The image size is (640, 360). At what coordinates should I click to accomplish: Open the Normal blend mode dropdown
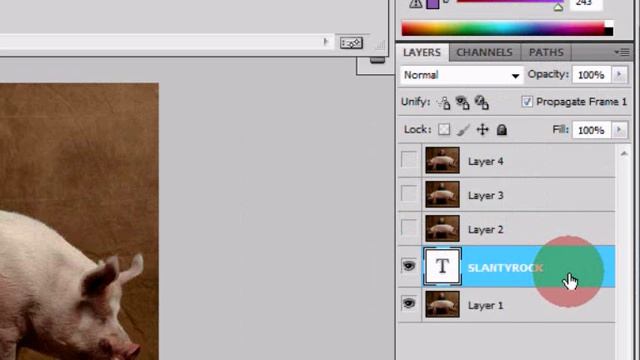click(462, 75)
